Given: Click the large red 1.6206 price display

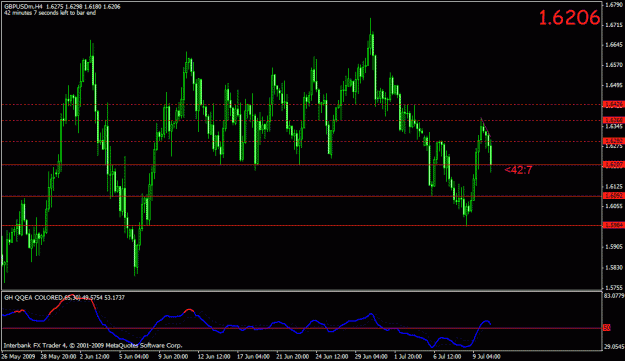Looking at the screenshot, I should click(x=569, y=18).
